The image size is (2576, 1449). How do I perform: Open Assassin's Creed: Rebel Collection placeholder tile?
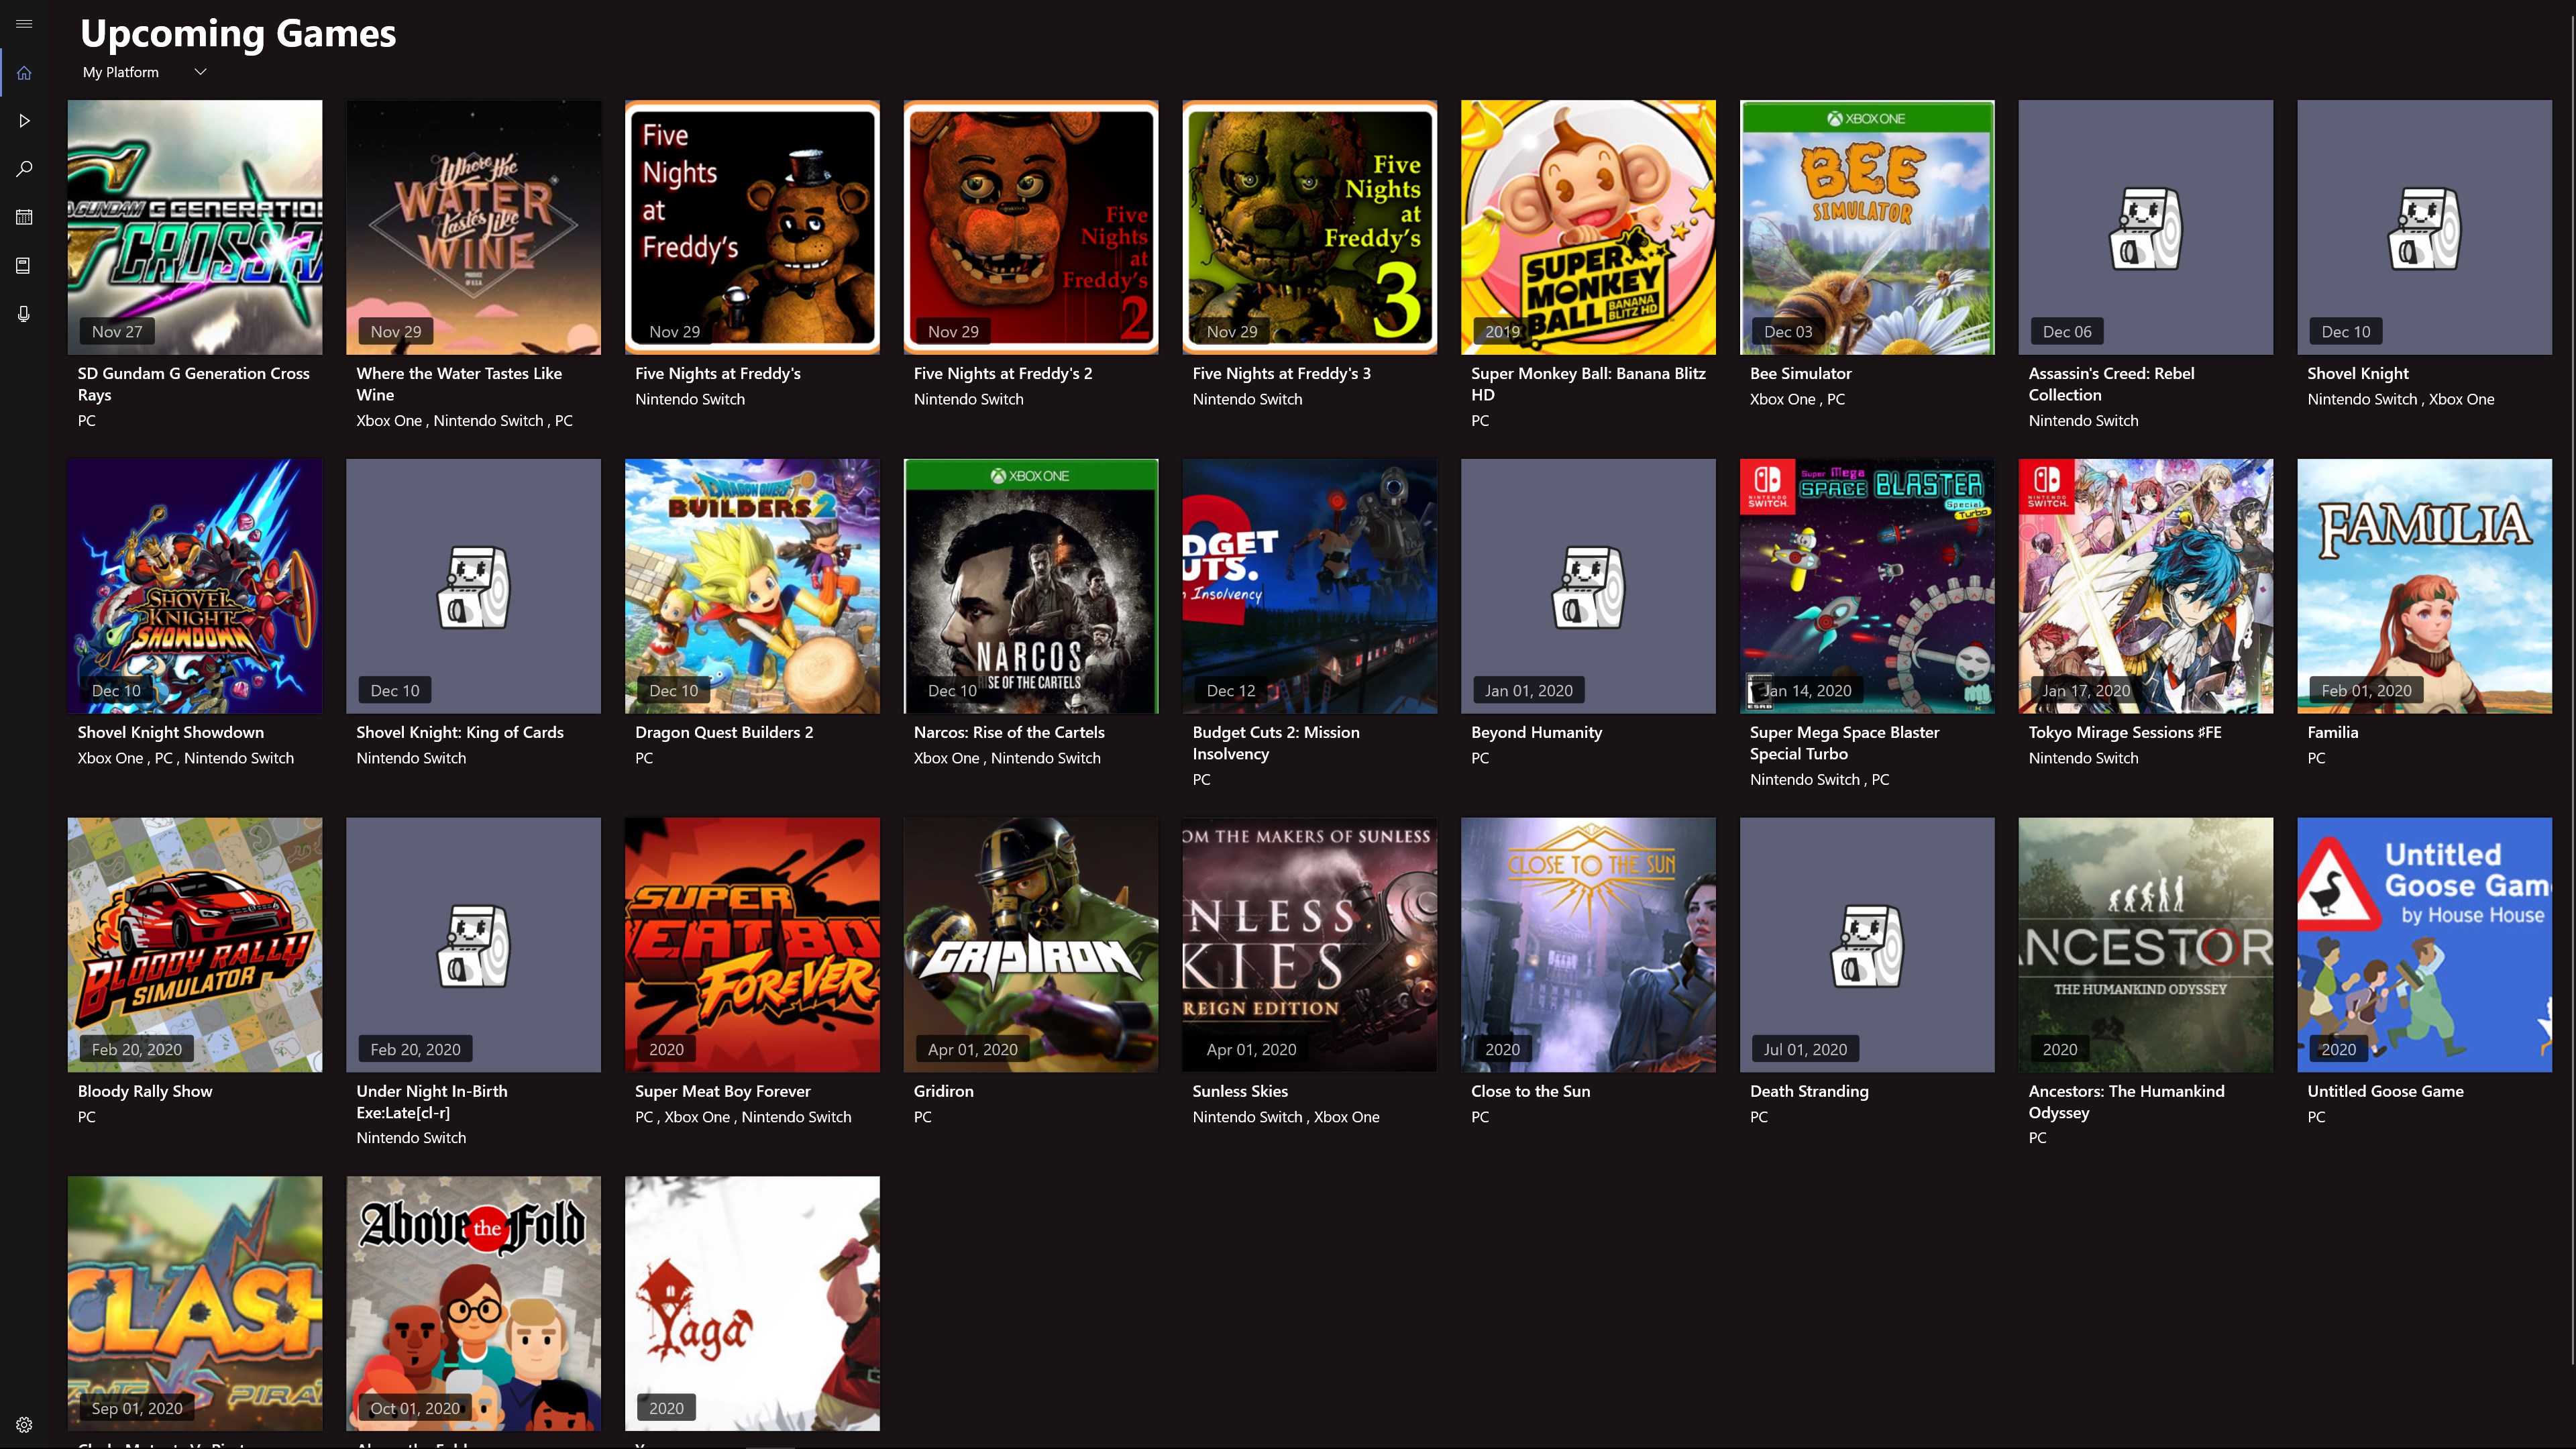click(x=2145, y=227)
